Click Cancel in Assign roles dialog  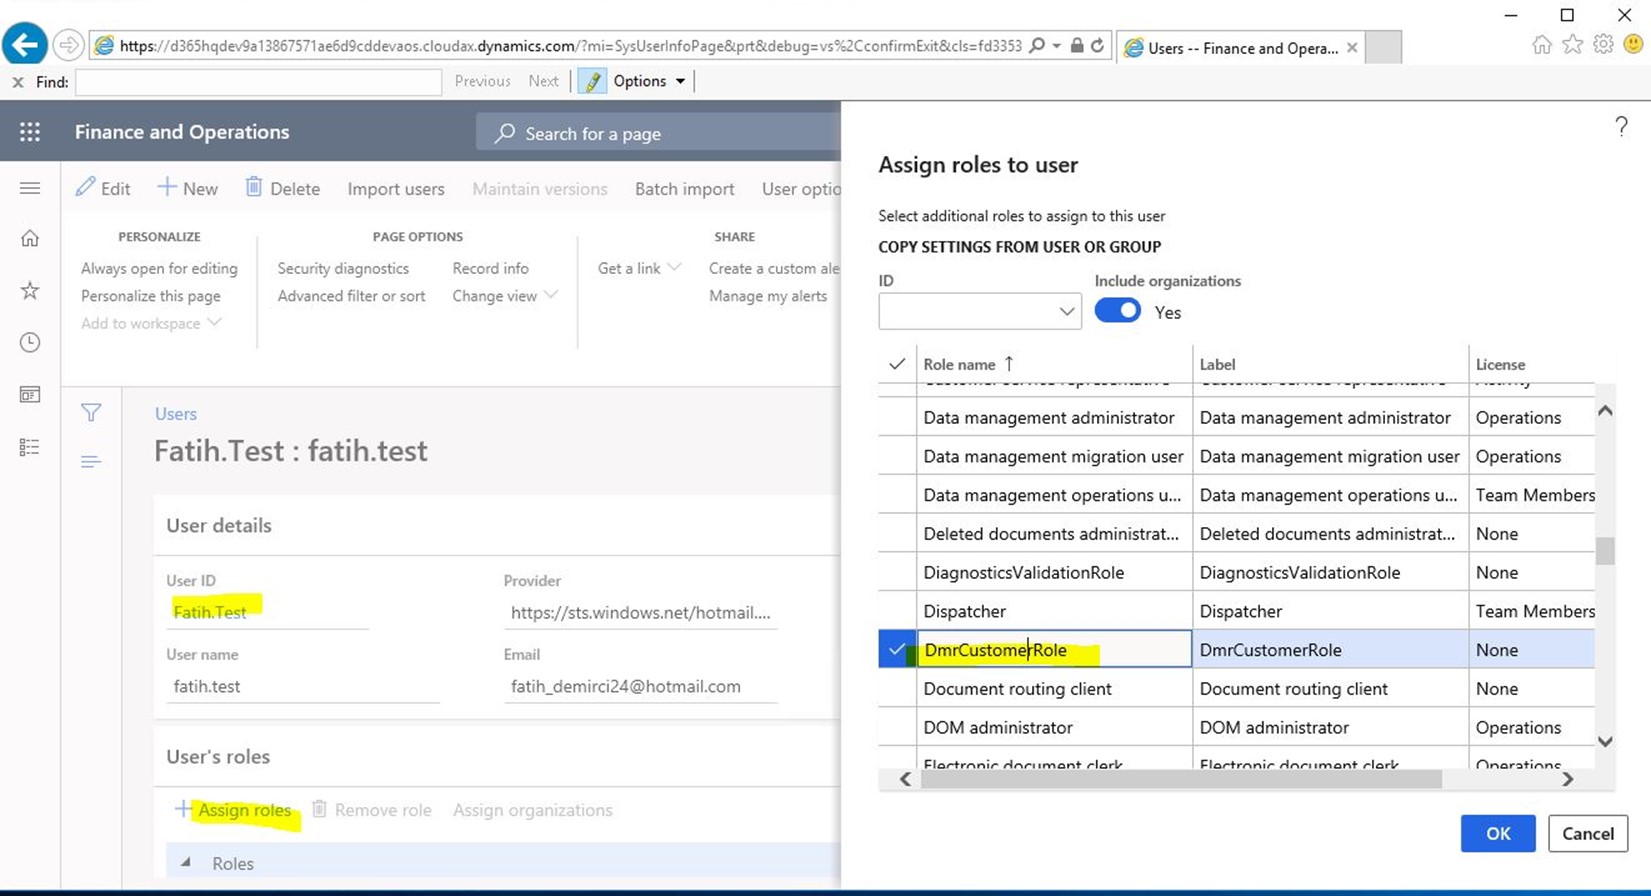coord(1588,833)
